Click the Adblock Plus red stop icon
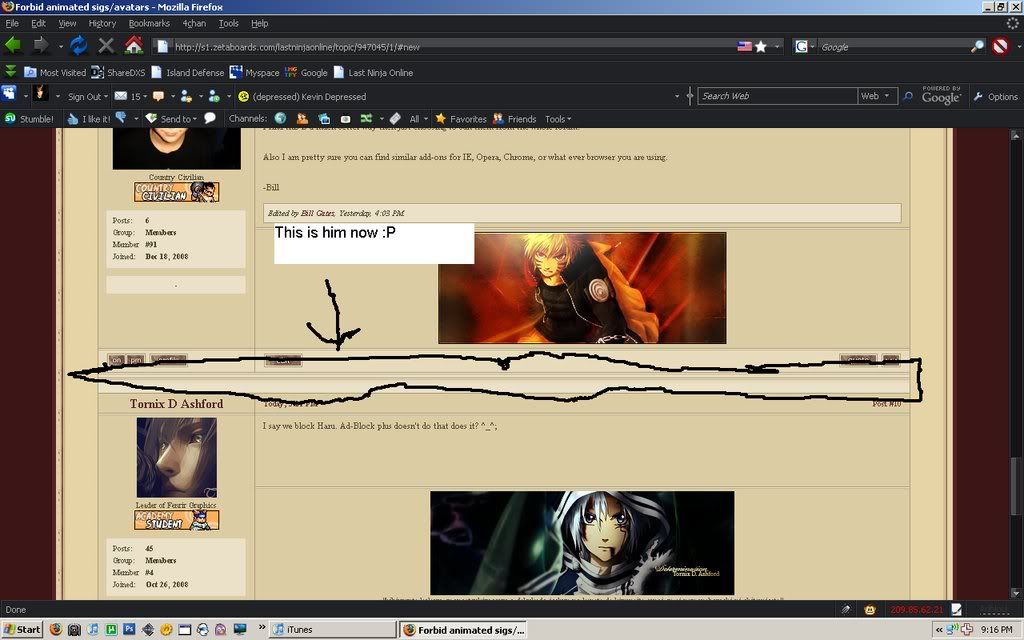The width and height of the screenshot is (1024, 640). tap(1000, 46)
